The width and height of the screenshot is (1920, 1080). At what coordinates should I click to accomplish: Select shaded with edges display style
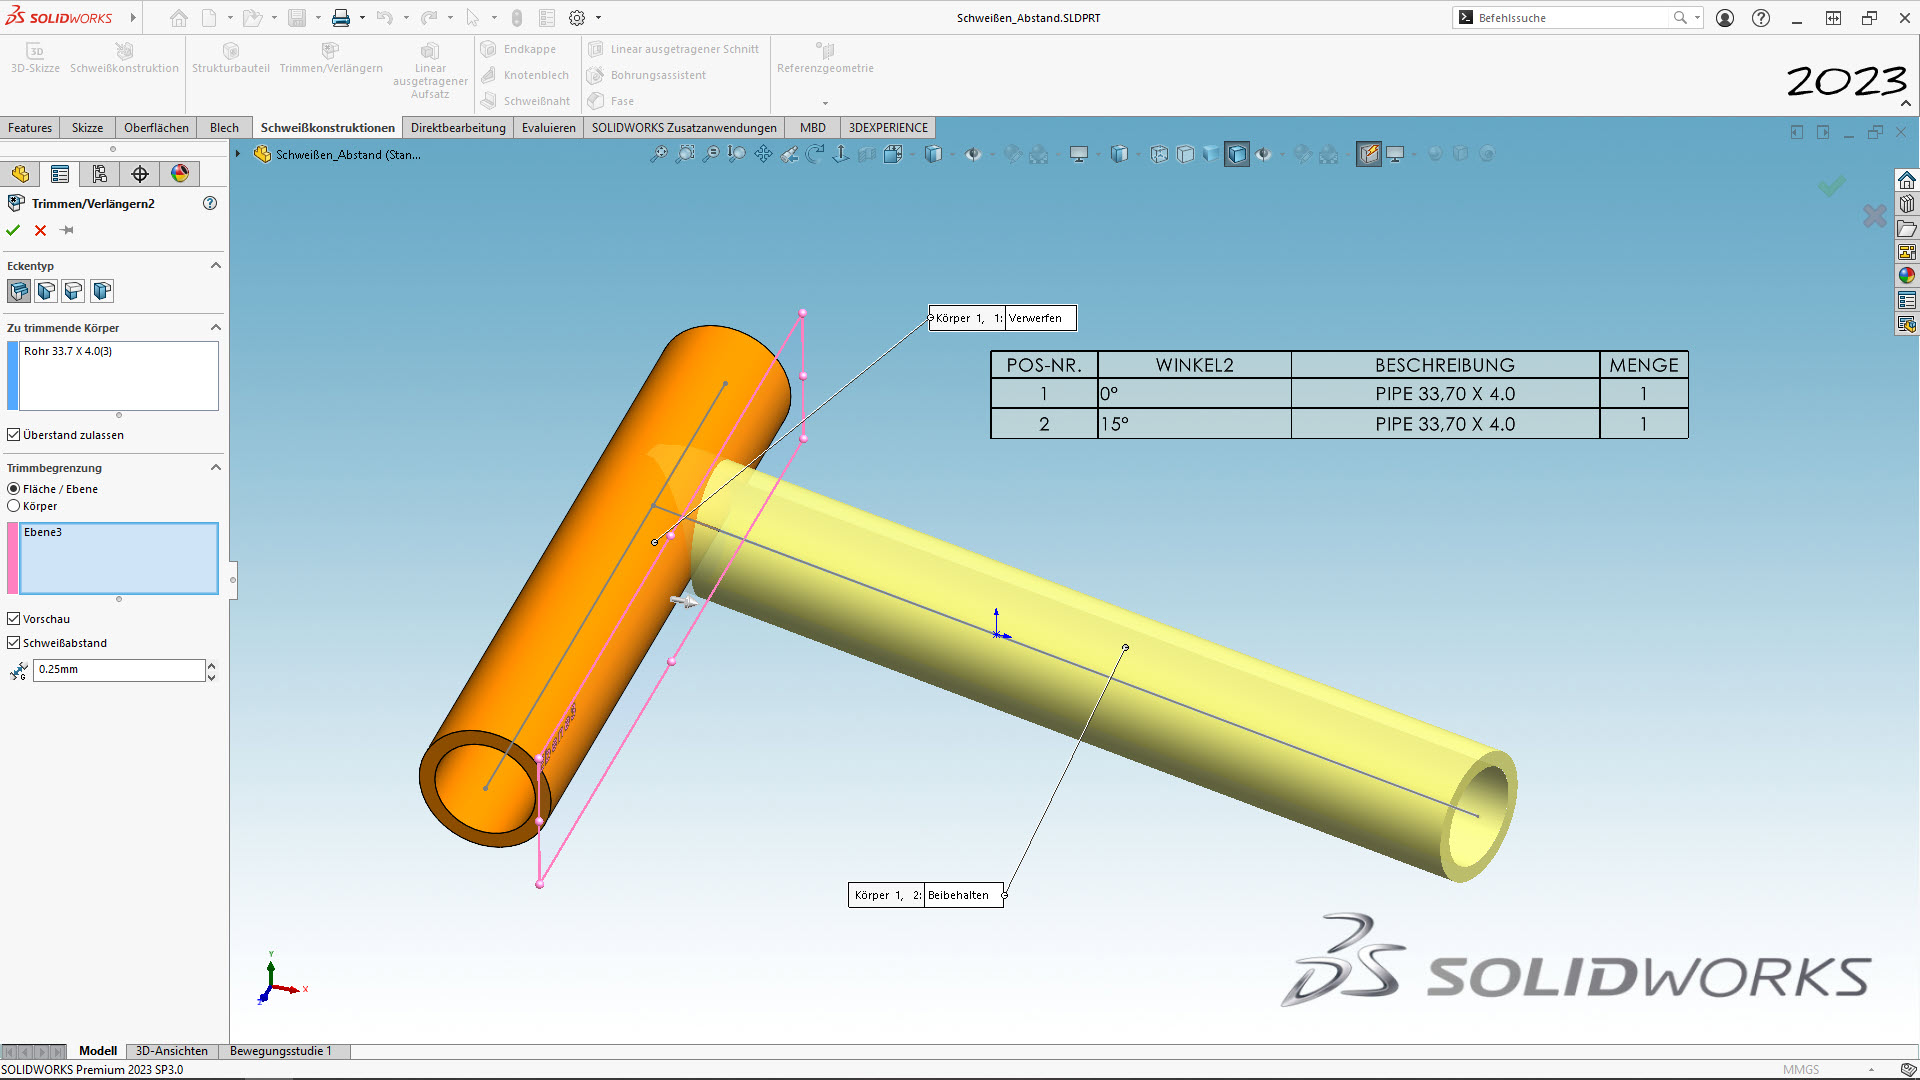(x=1237, y=154)
